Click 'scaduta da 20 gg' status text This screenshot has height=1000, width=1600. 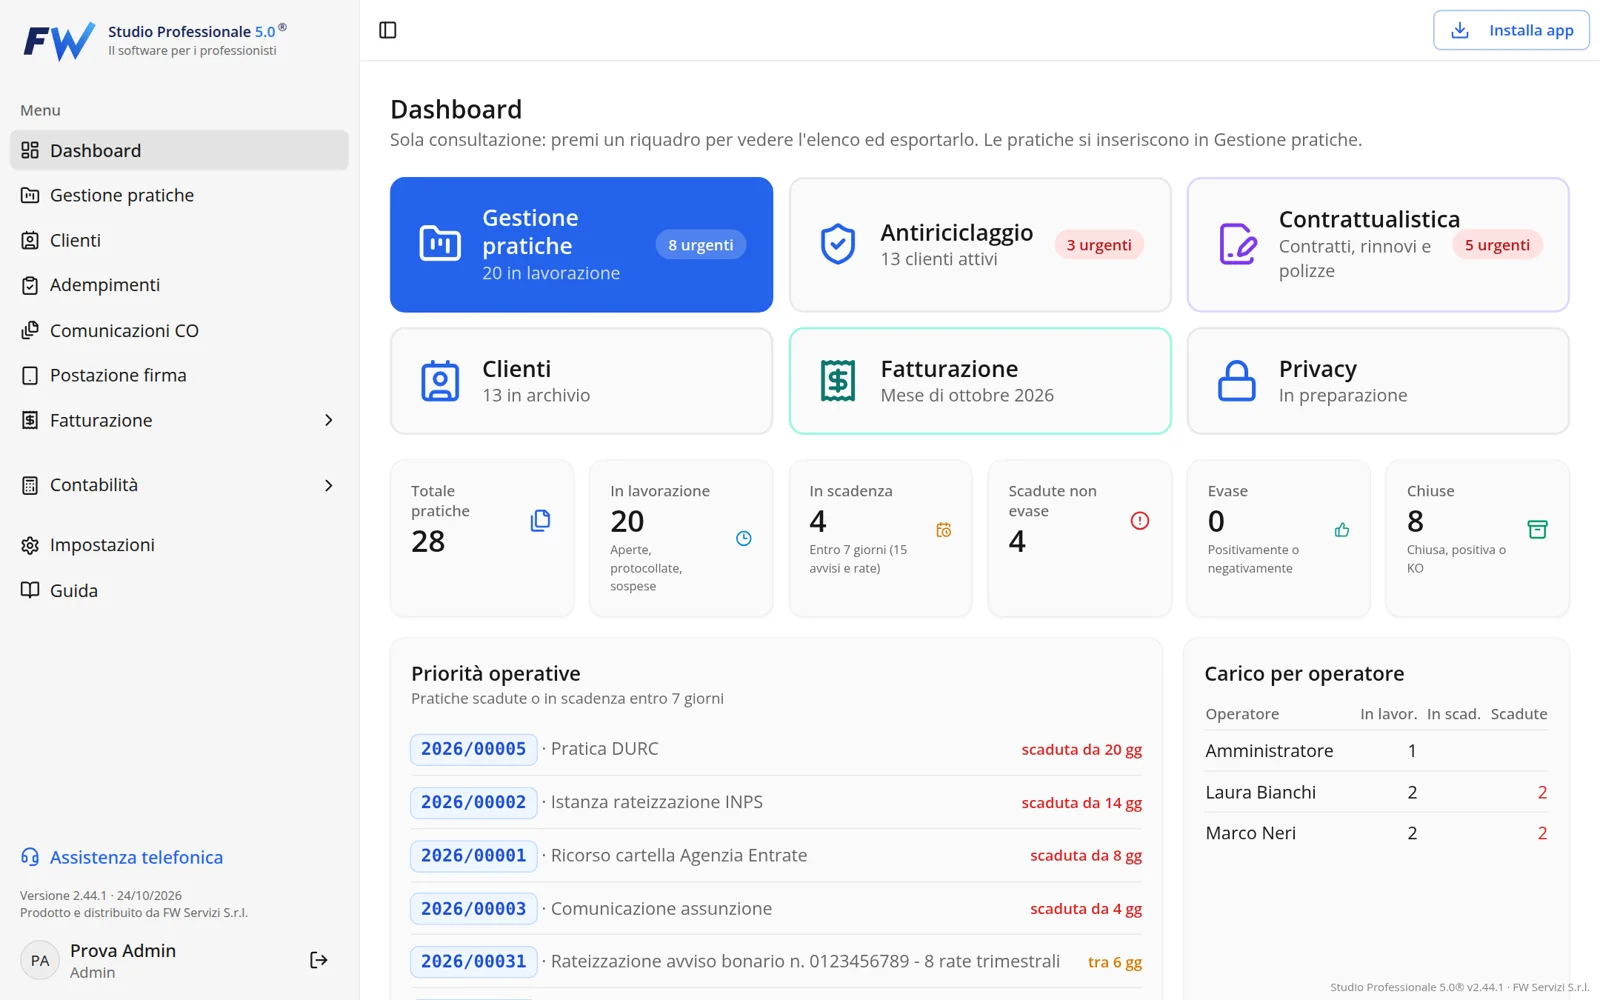click(x=1081, y=750)
